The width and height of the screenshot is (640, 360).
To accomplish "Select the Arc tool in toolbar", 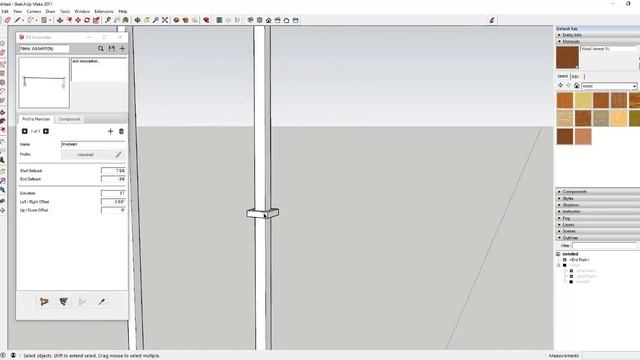I will tap(31, 20).
